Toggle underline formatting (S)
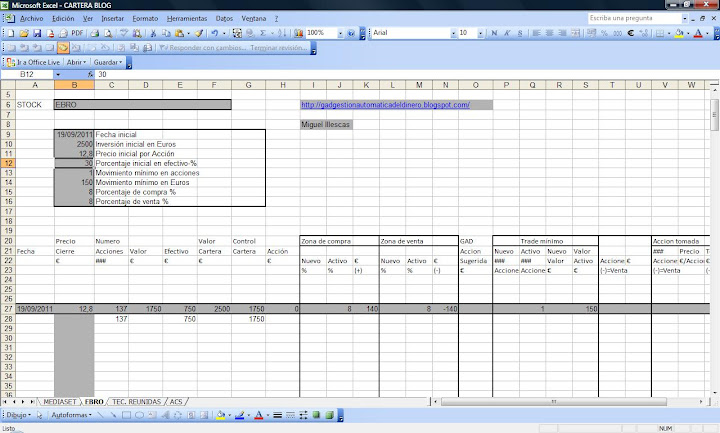 pos(520,33)
